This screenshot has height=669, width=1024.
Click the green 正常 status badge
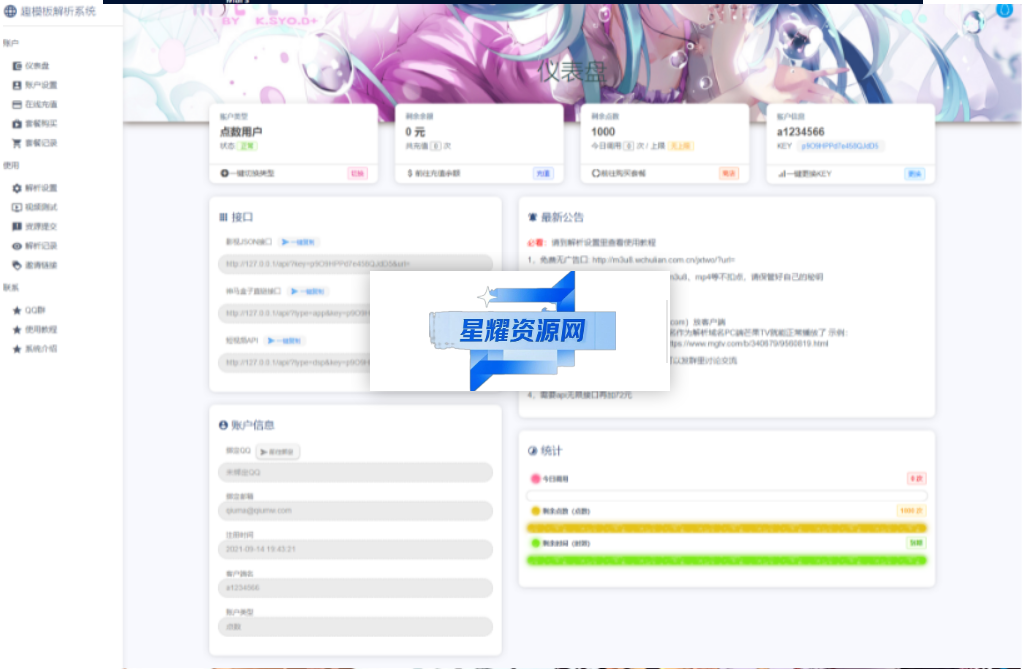pyautogui.click(x=248, y=146)
